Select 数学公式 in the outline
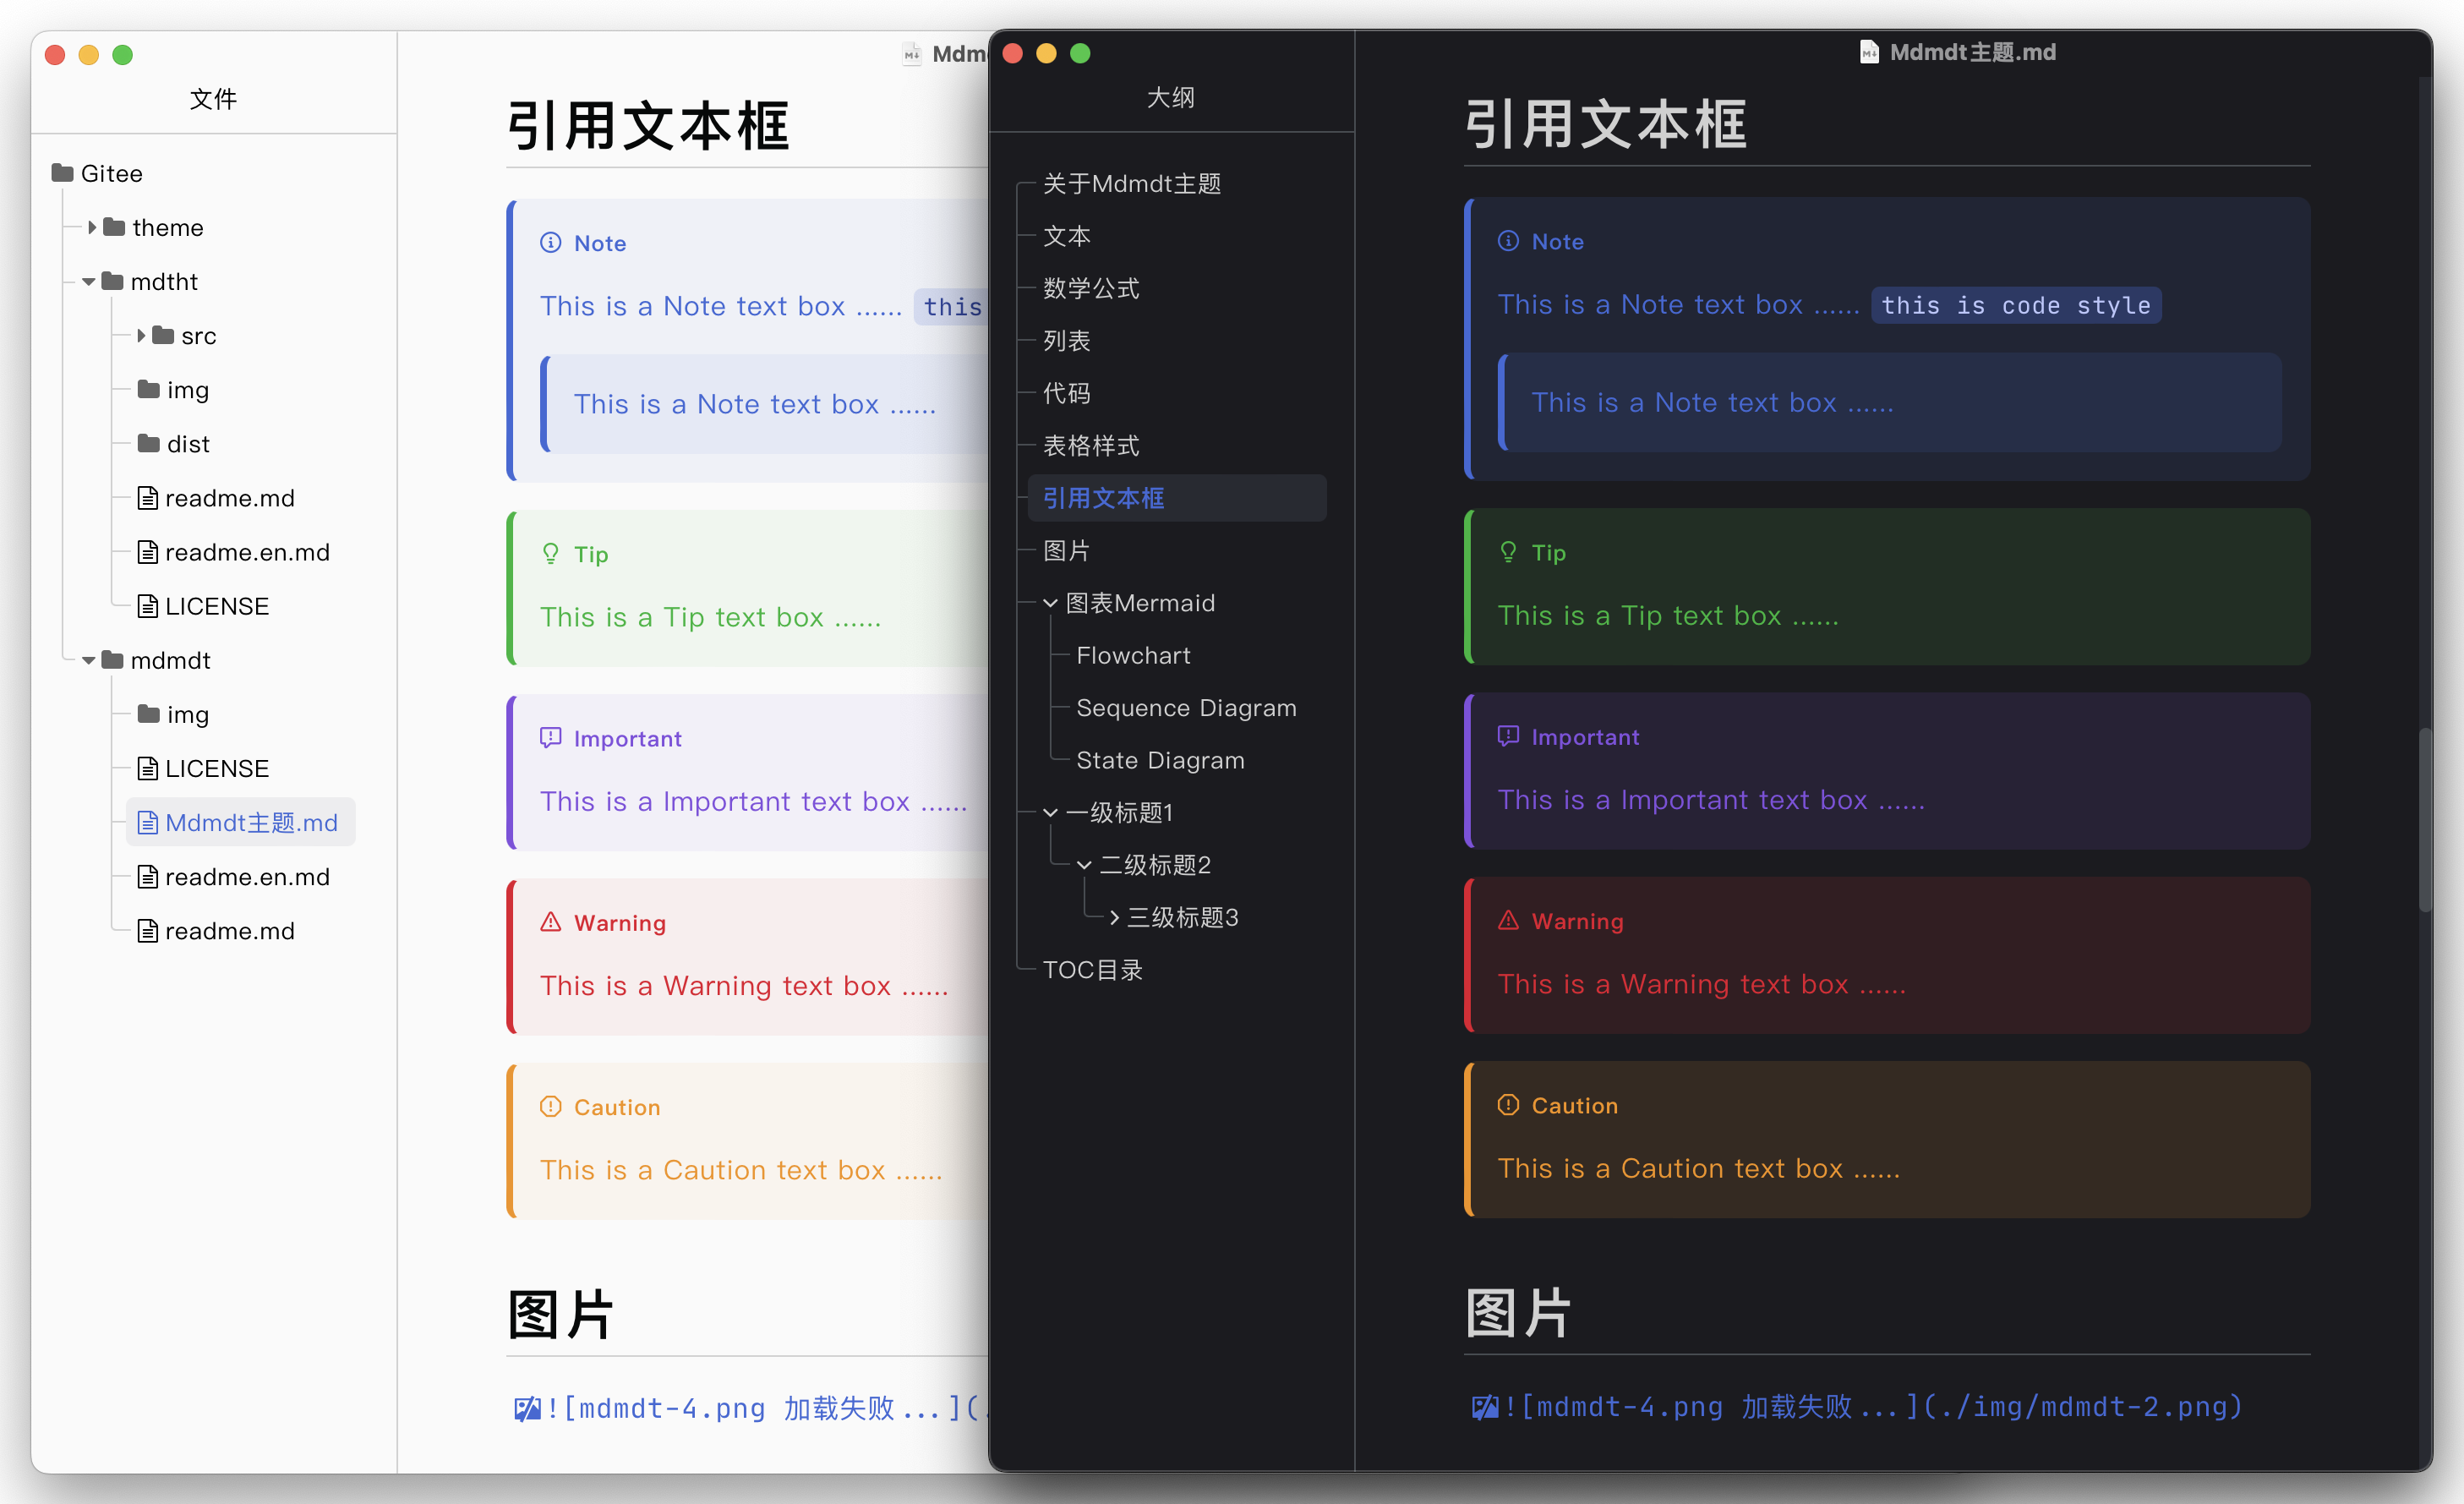Screen dimensions: 2464x1504 tap(1091, 288)
